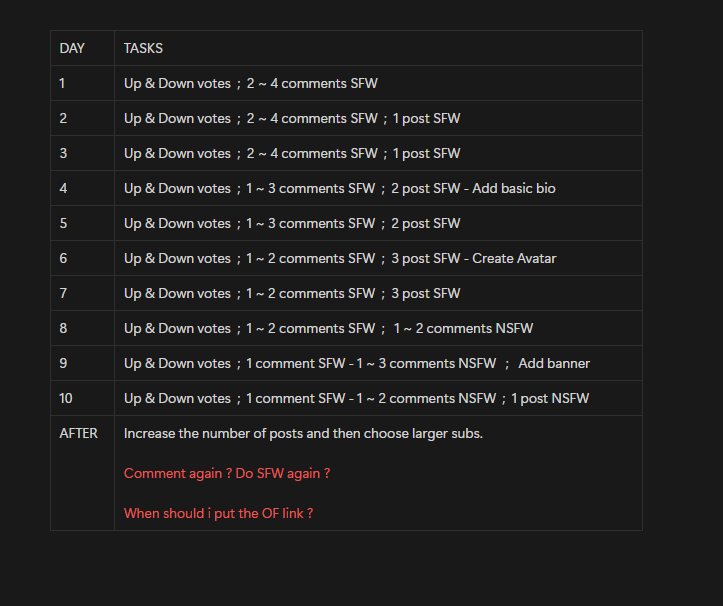Select the Day 7 row number
The image size is (723, 606).
click(63, 294)
